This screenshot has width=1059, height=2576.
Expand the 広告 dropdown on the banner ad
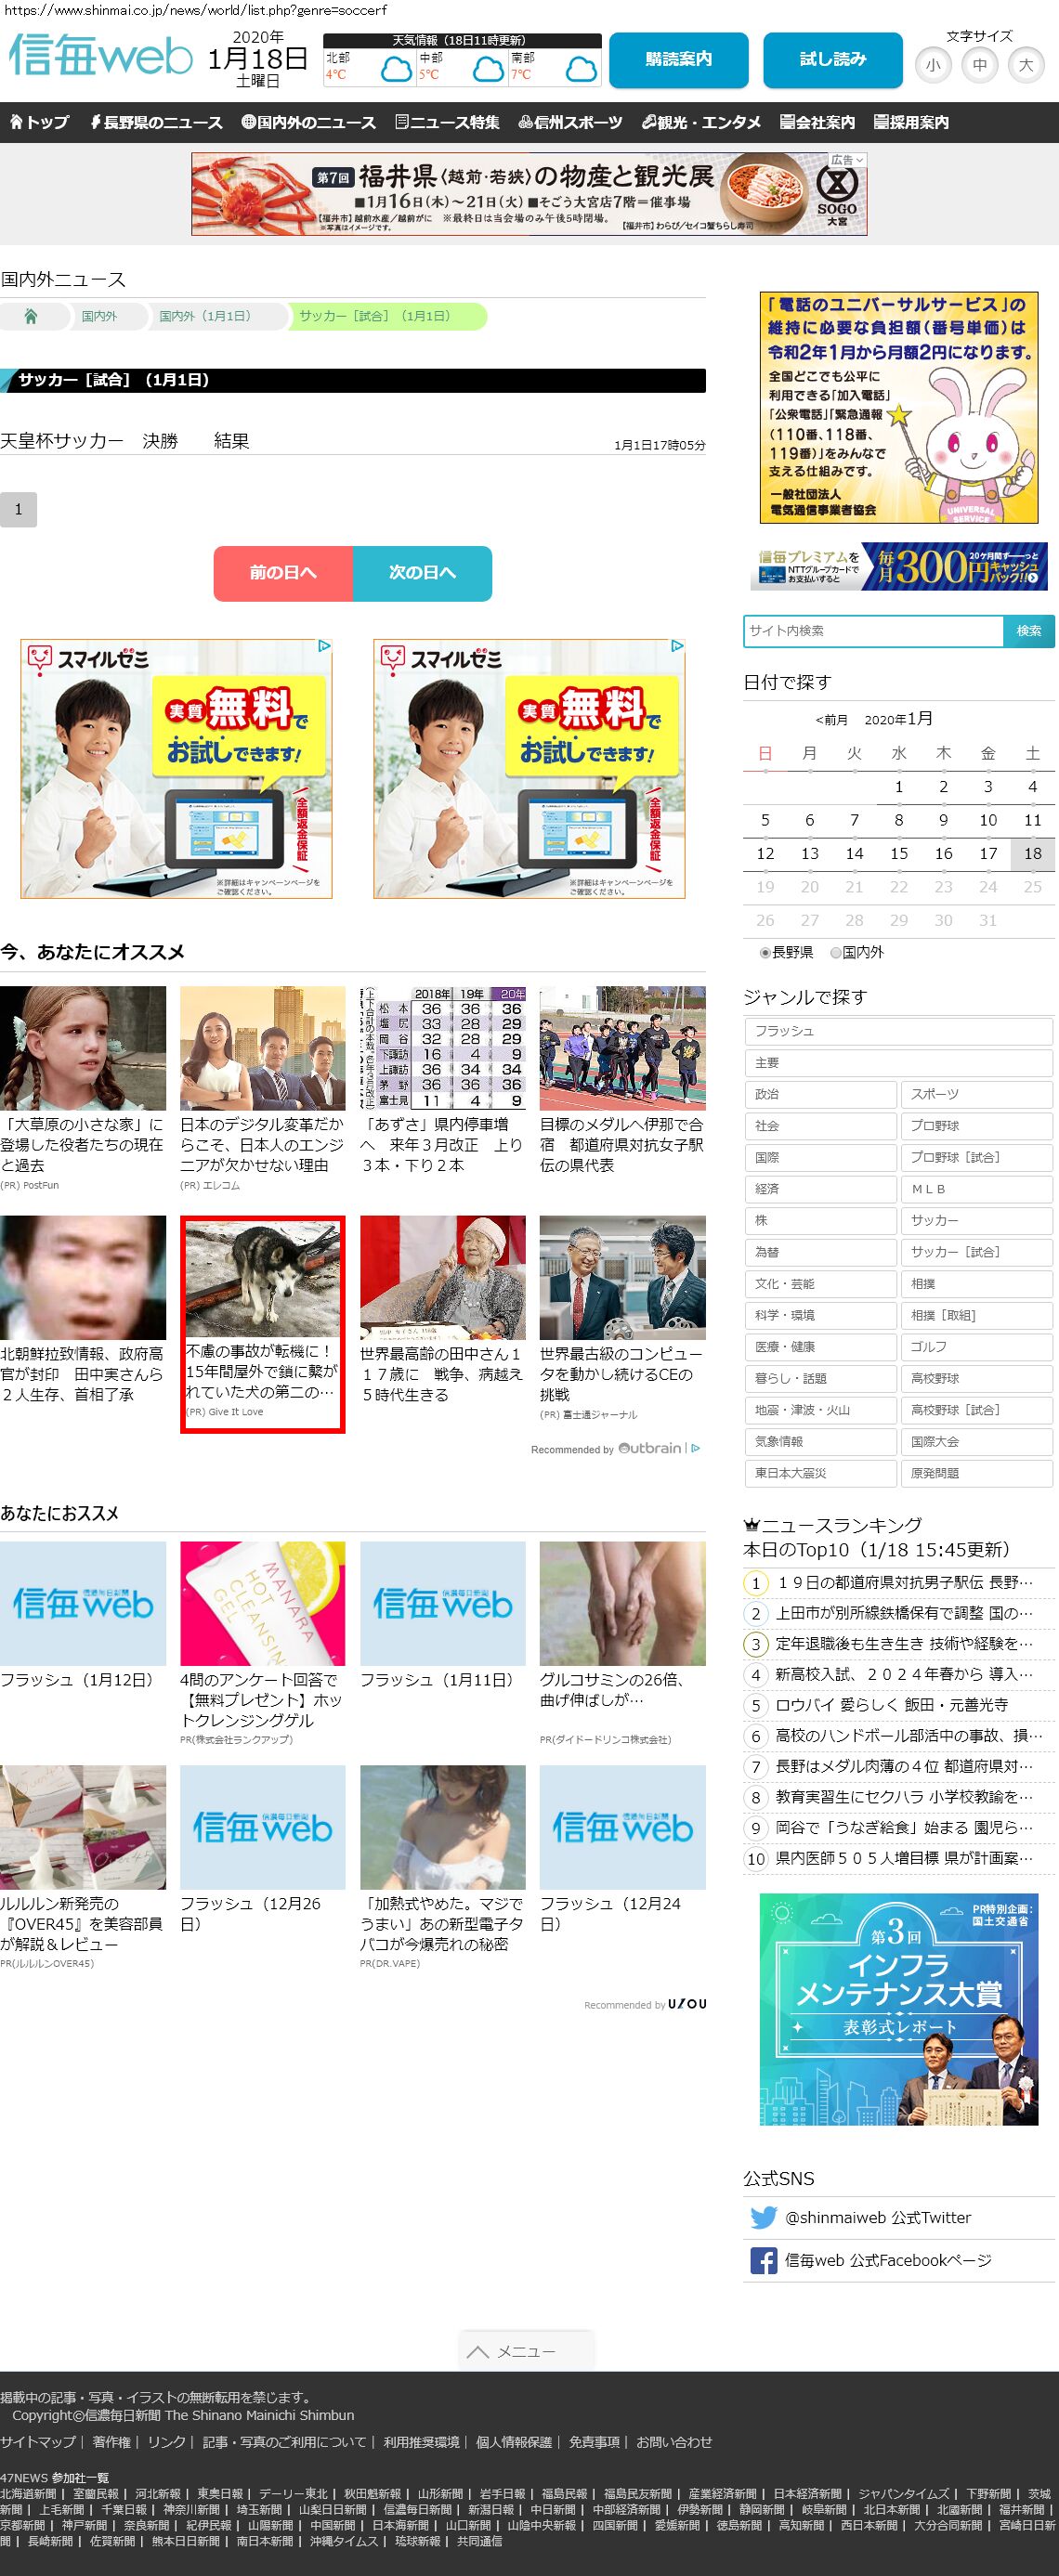pos(847,160)
